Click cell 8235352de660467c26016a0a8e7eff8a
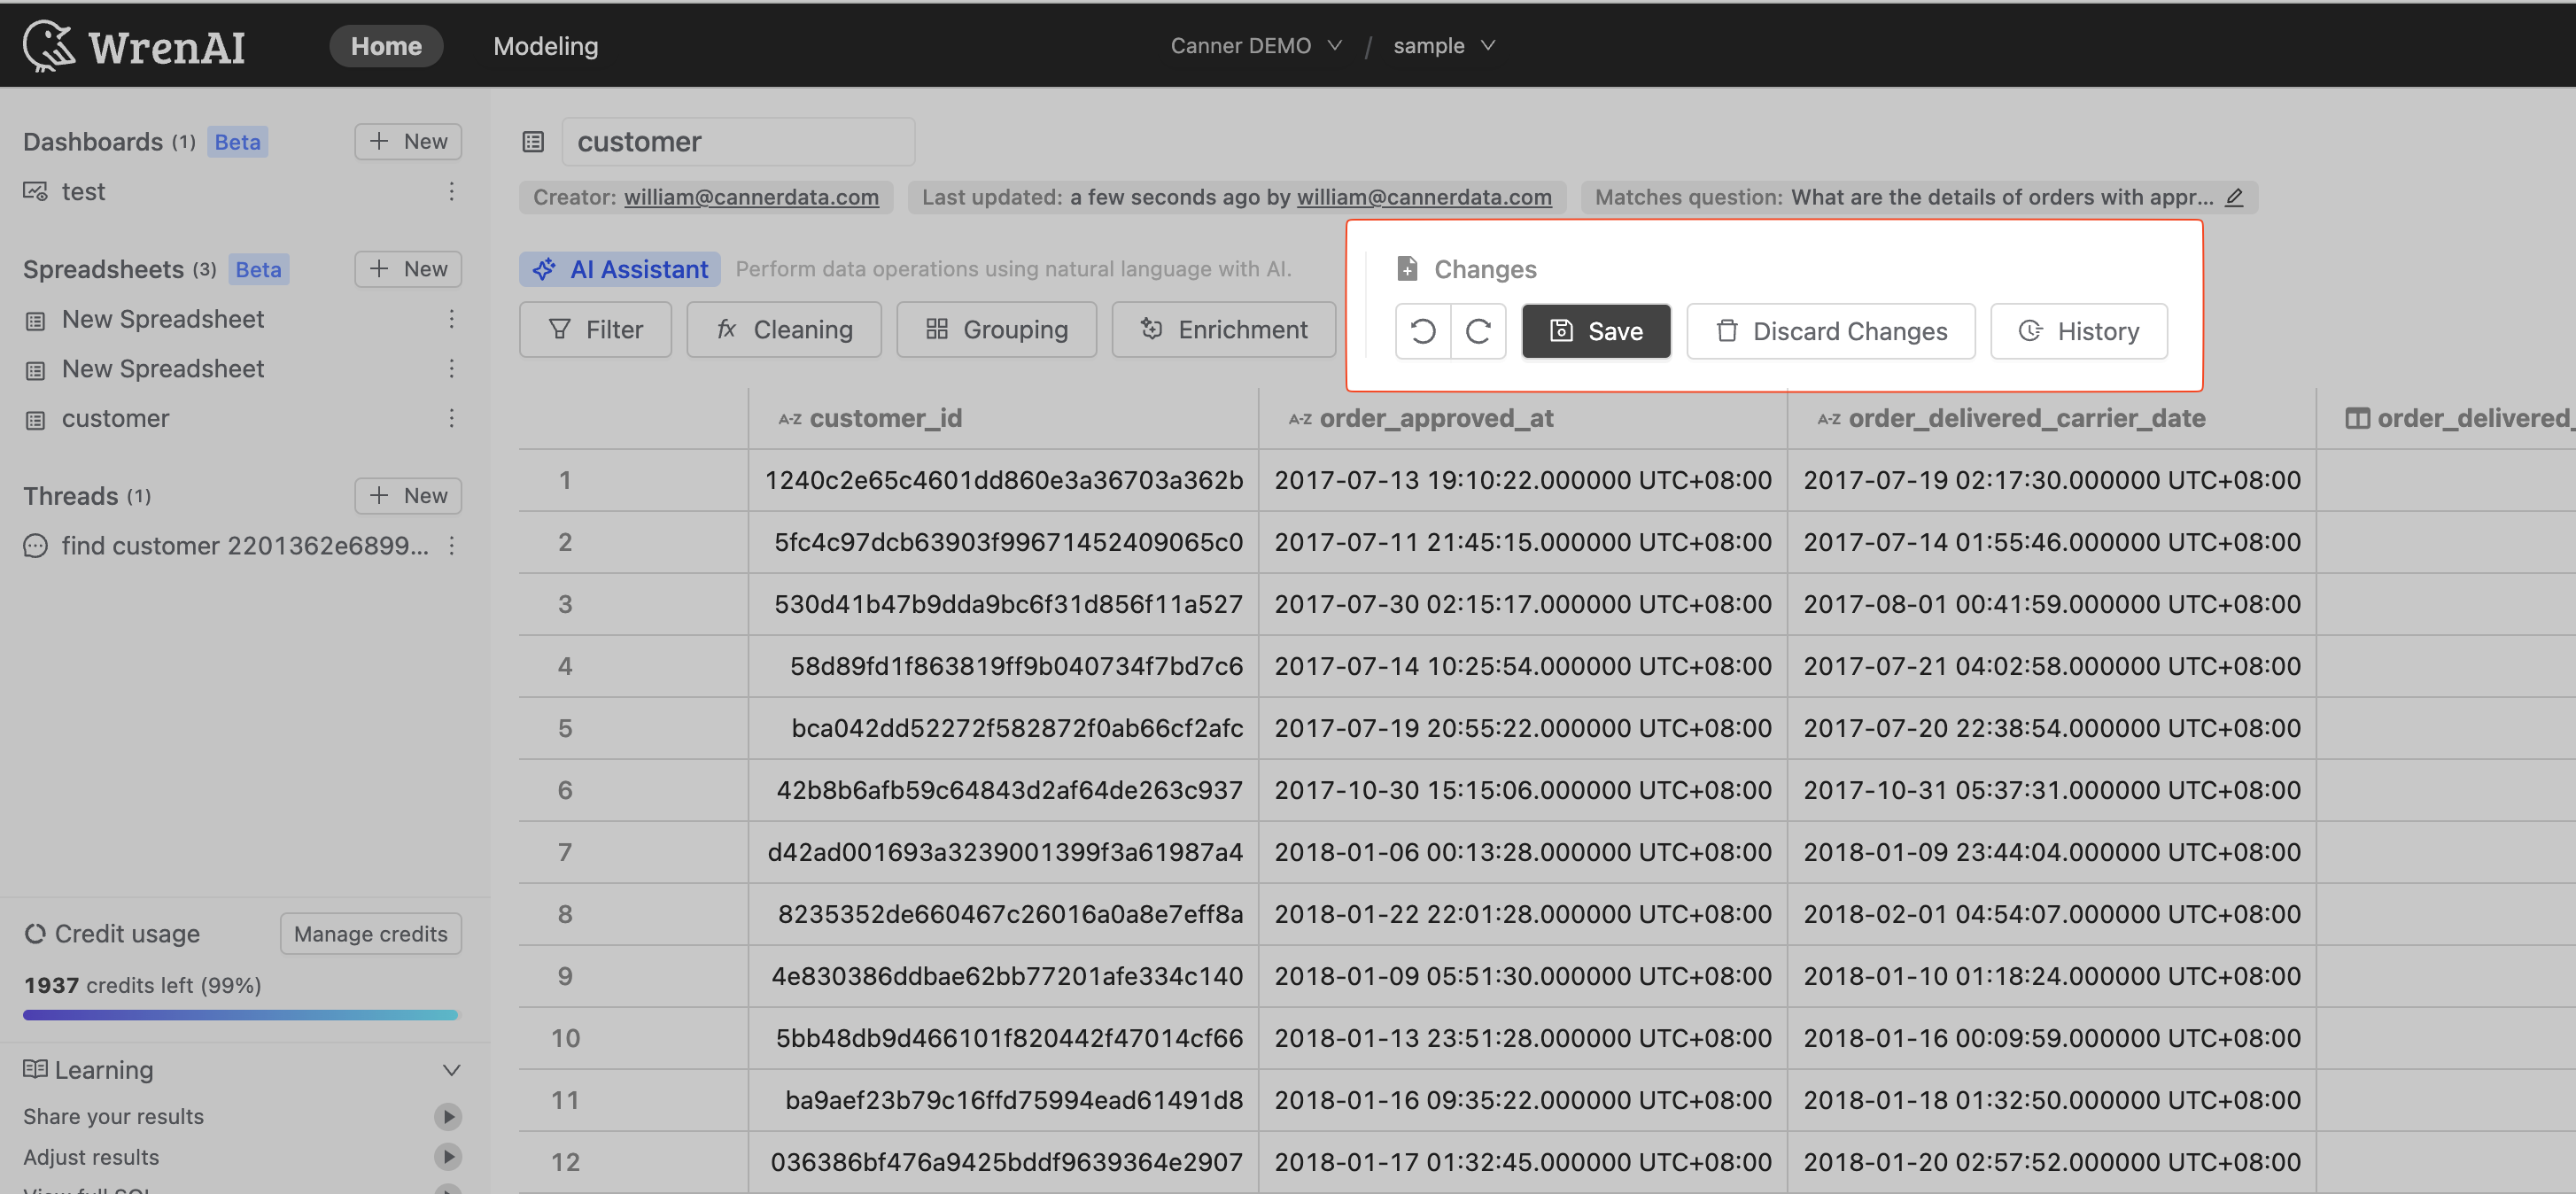Image resolution: width=2576 pixels, height=1194 pixels. pos(1003,914)
